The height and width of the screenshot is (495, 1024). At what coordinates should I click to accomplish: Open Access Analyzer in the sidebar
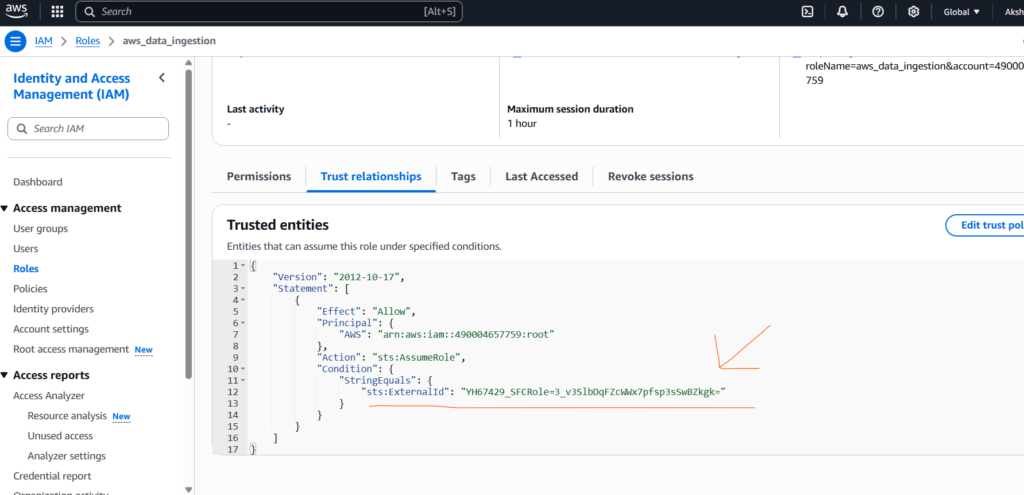pyautogui.click(x=49, y=396)
